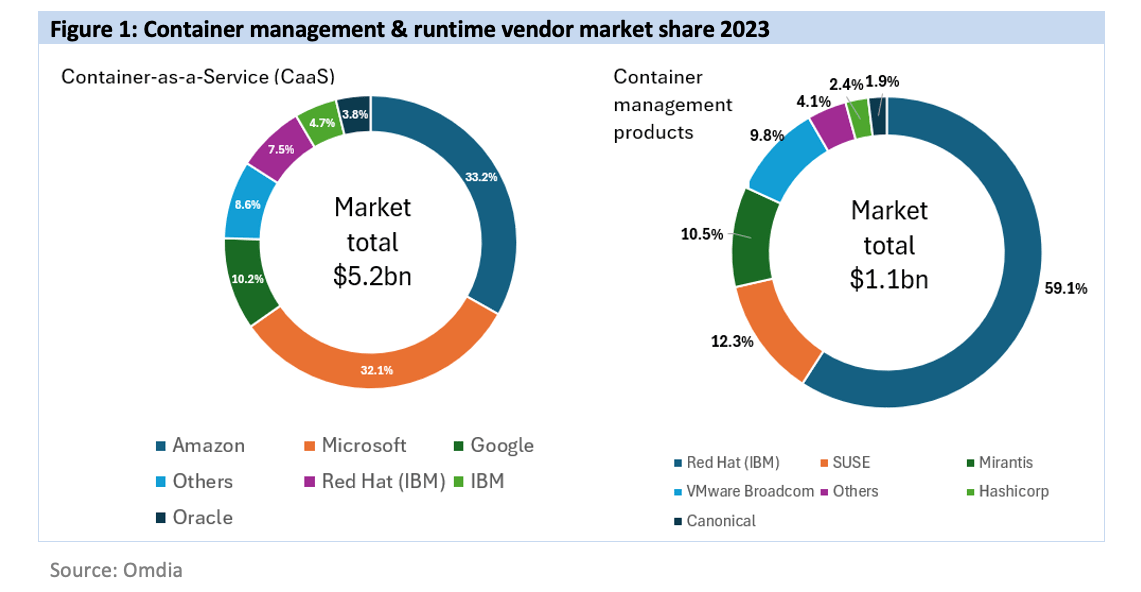Click the Oracle legend label

(202, 518)
